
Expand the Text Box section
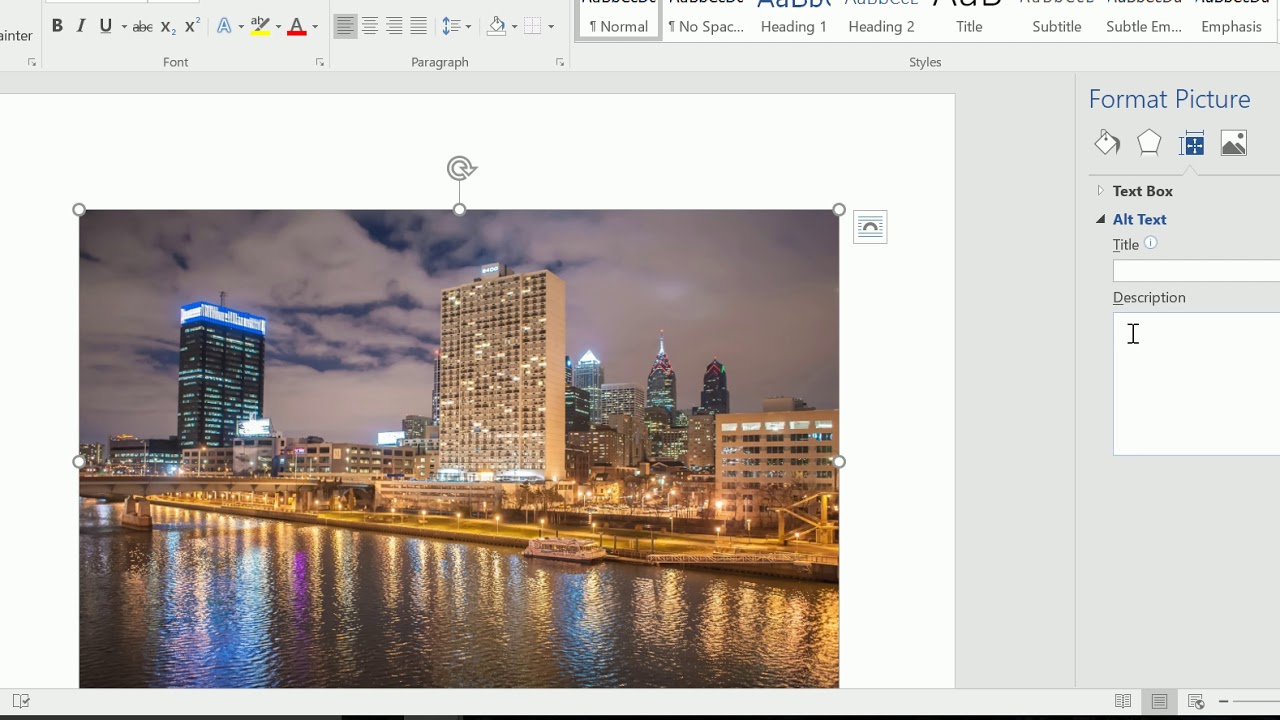tap(1143, 191)
